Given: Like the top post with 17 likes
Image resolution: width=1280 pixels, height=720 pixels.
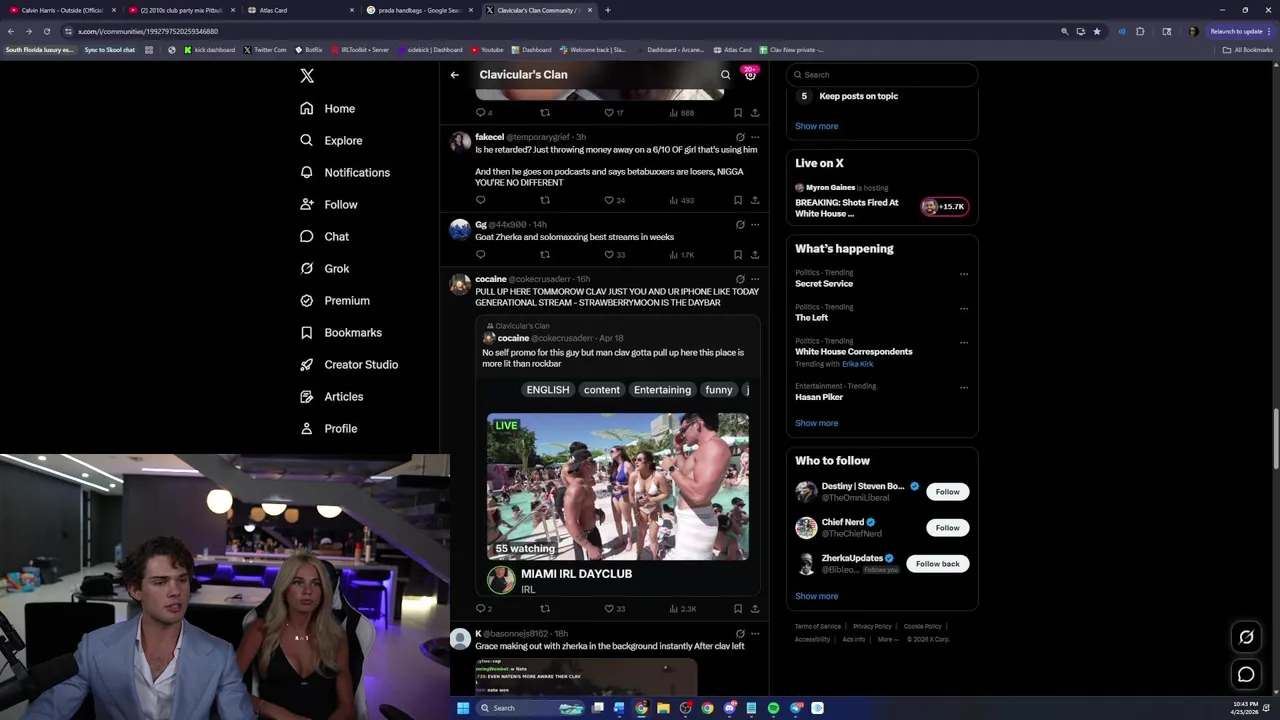Looking at the screenshot, I should tap(615, 113).
